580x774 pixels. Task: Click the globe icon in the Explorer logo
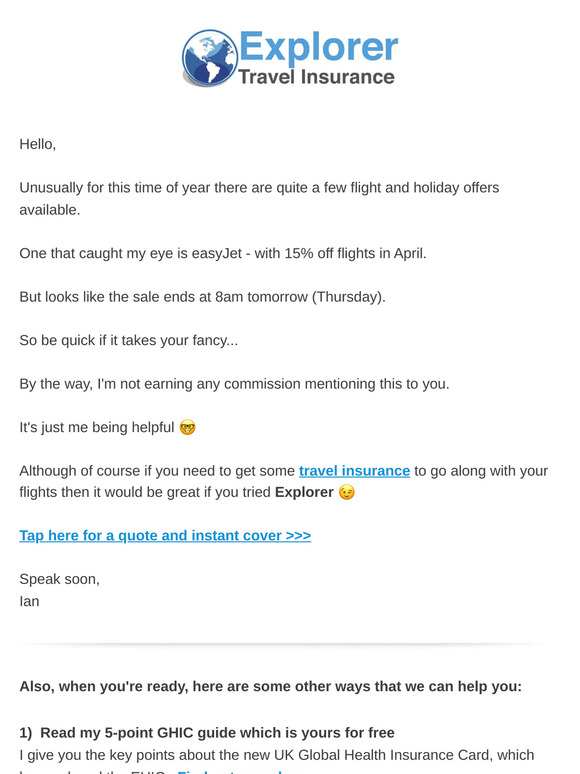[x=210, y=58]
